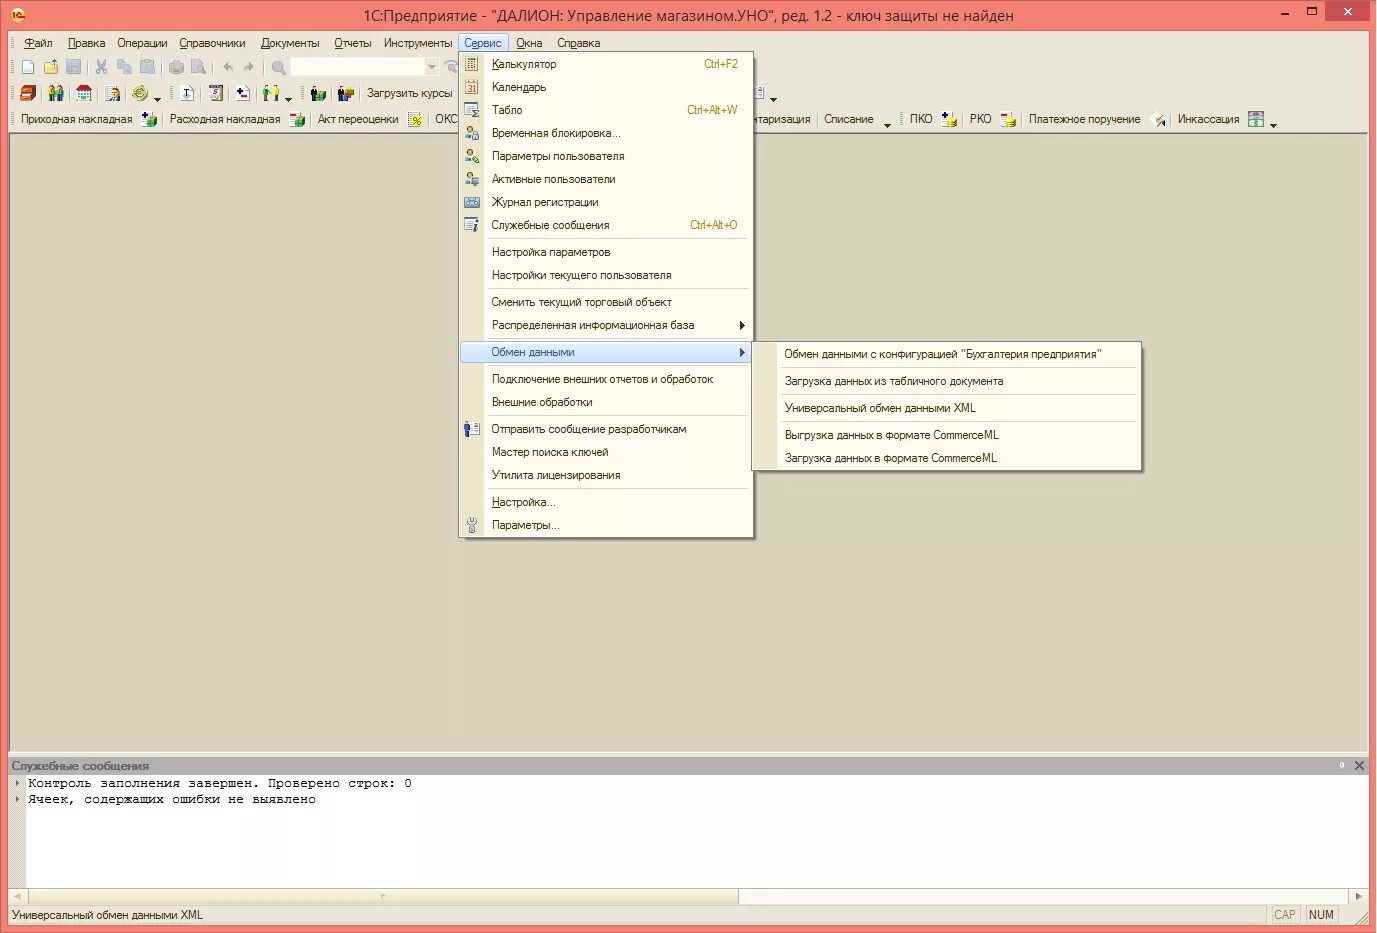Click the Find magnifier icon
Image resolution: width=1377 pixels, height=933 pixels.
(279, 67)
